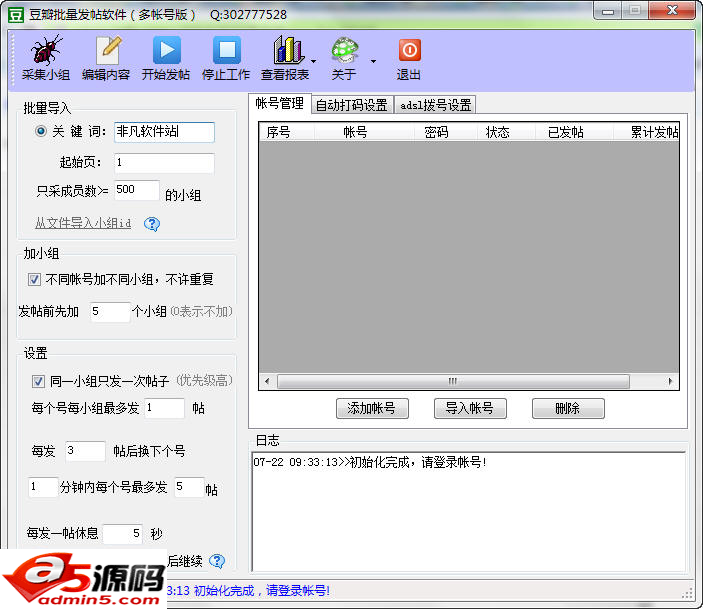
Task: Click the 删除 button
Action: (x=568, y=408)
